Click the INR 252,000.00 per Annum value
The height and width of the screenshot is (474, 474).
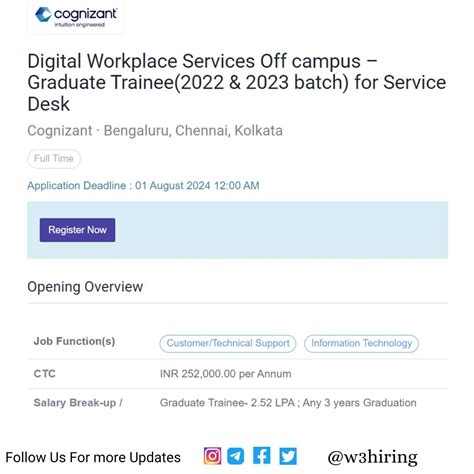point(226,374)
